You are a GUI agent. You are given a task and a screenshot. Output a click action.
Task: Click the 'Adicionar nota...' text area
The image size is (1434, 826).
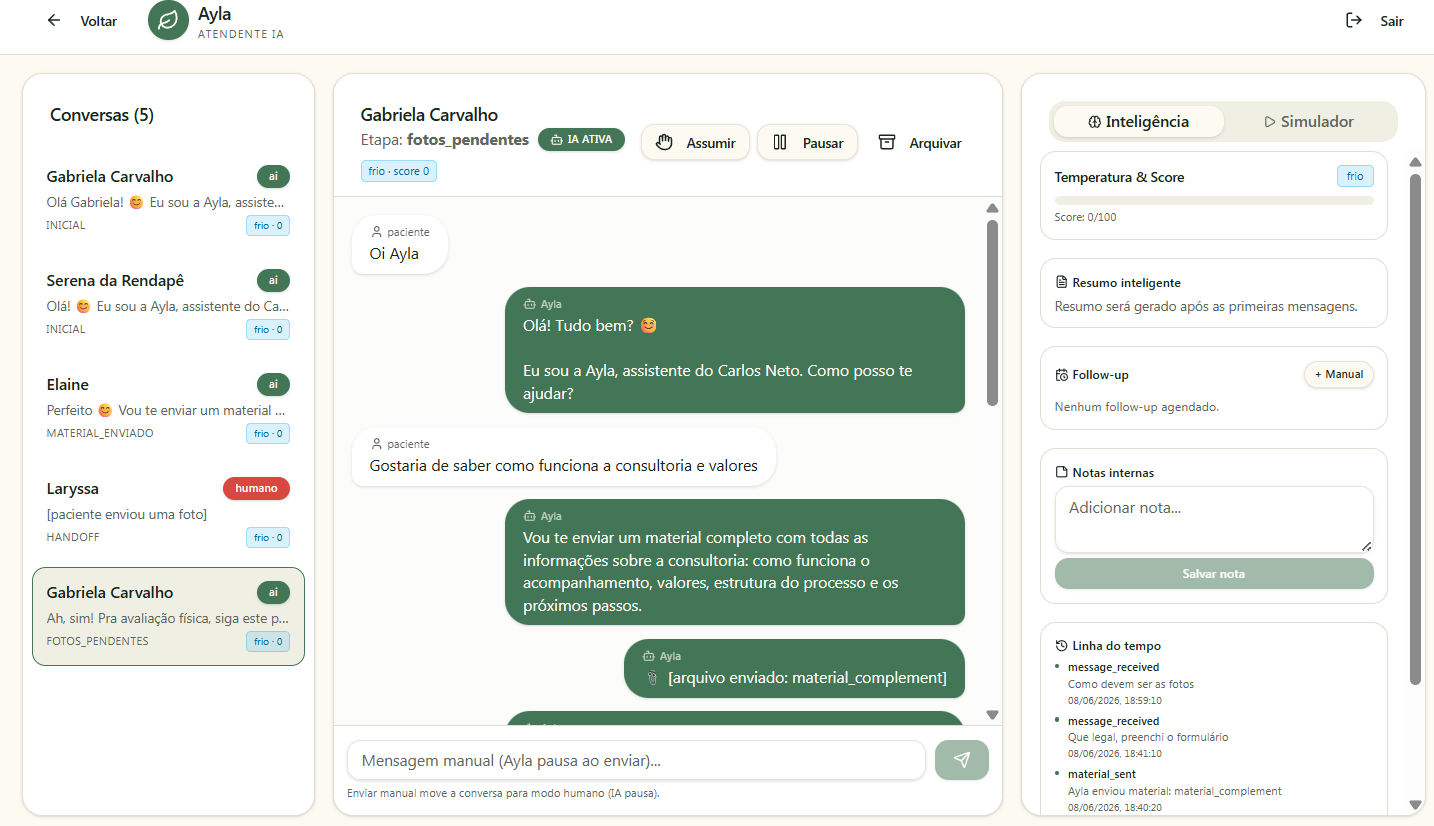pyautogui.click(x=1214, y=519)
